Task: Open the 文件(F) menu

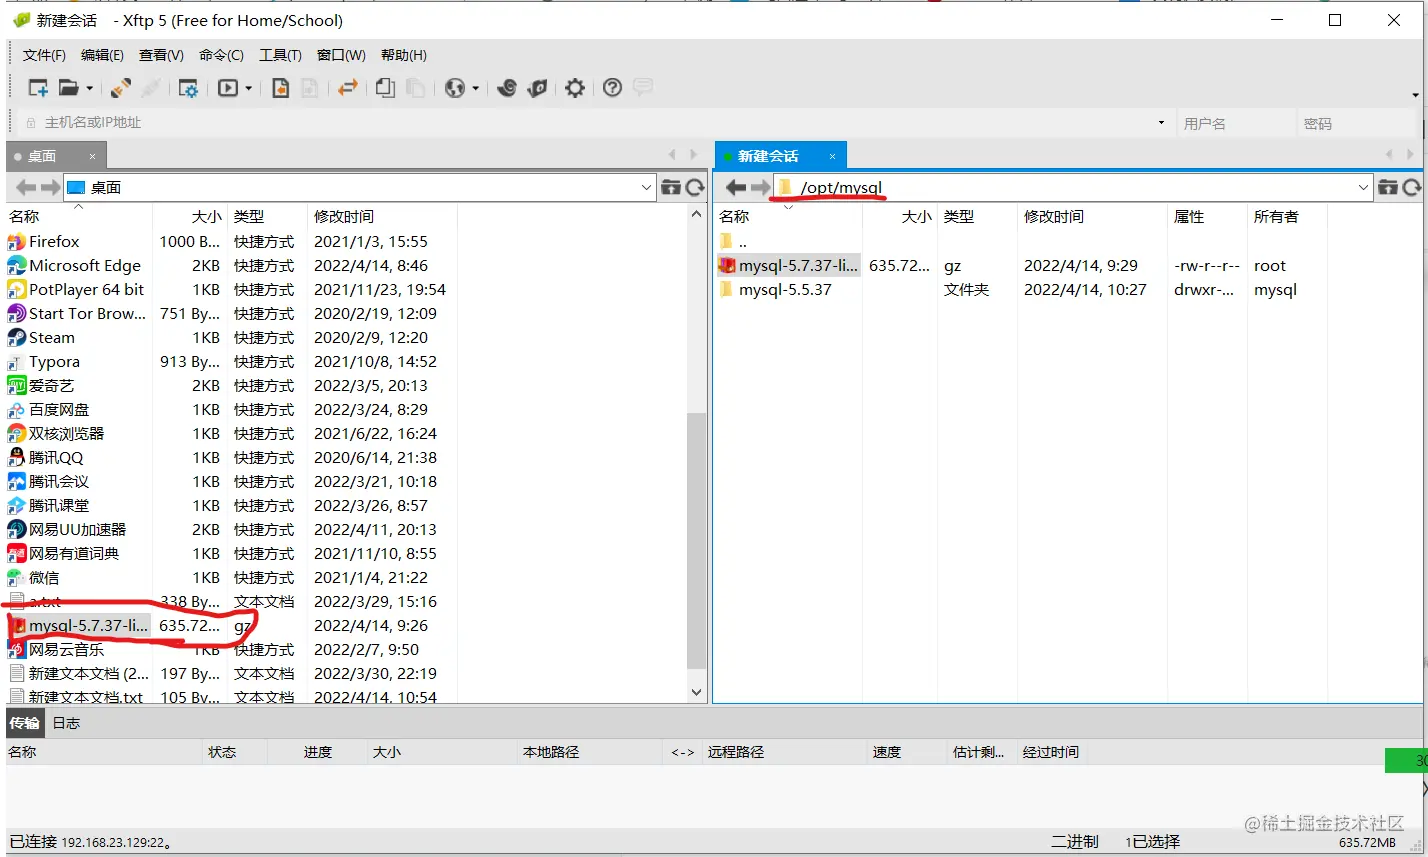Action: 44,55
